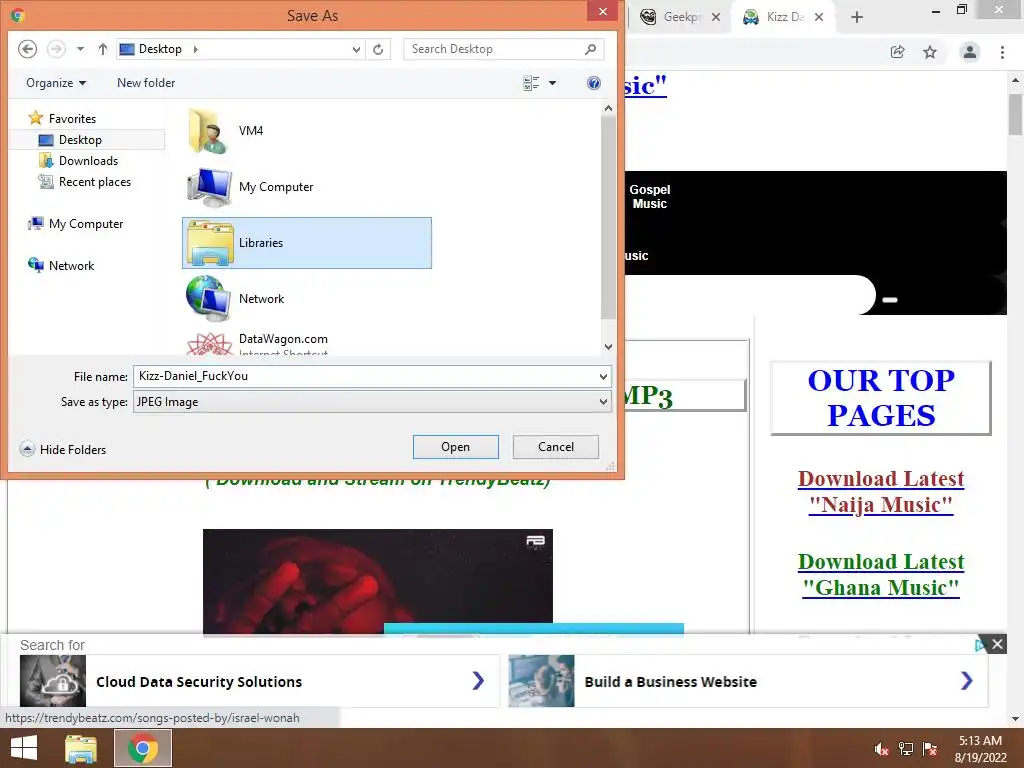The height and width of the screenshot is (768, 1024).
Task: Open a new Chrome tab
Action: pyautogui.click(x=857, y=17)
